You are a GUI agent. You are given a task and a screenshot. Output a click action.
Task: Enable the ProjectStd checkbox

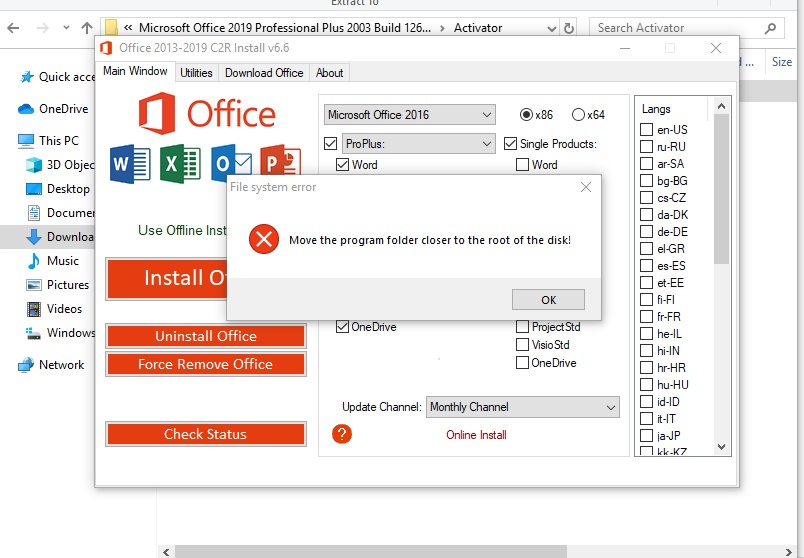point(522,327)
